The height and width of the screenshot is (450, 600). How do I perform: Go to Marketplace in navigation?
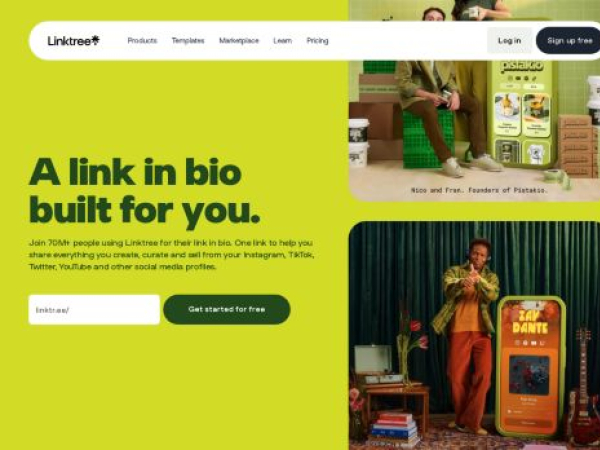pyautogui.click(x=239, y=41)
